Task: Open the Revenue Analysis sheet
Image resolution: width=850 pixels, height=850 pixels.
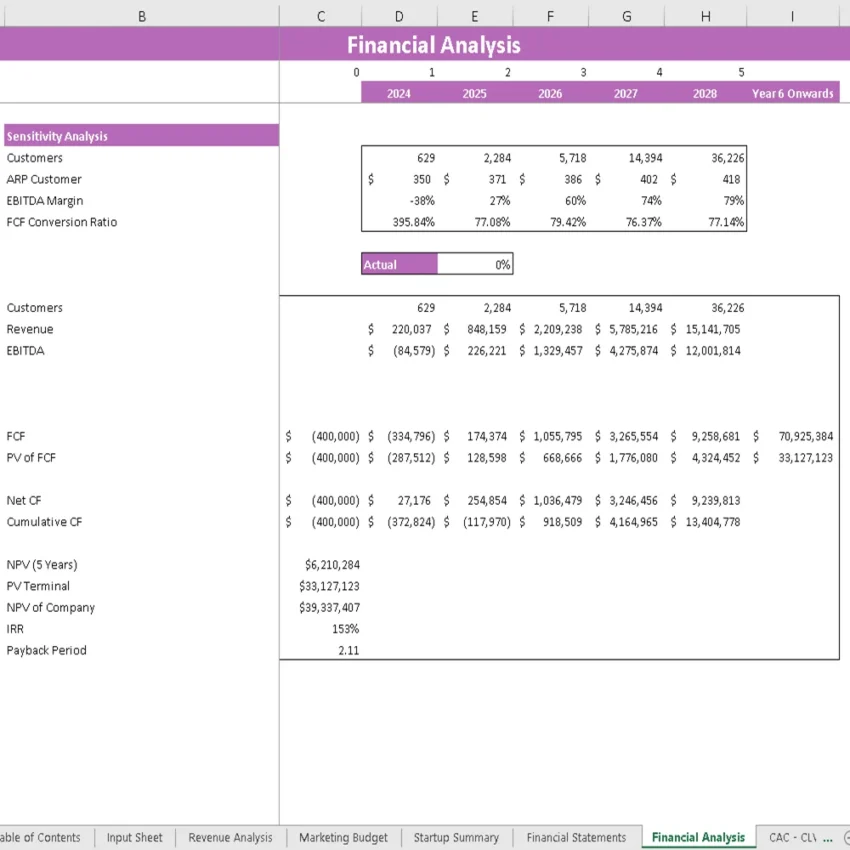Action: [229, 837]
